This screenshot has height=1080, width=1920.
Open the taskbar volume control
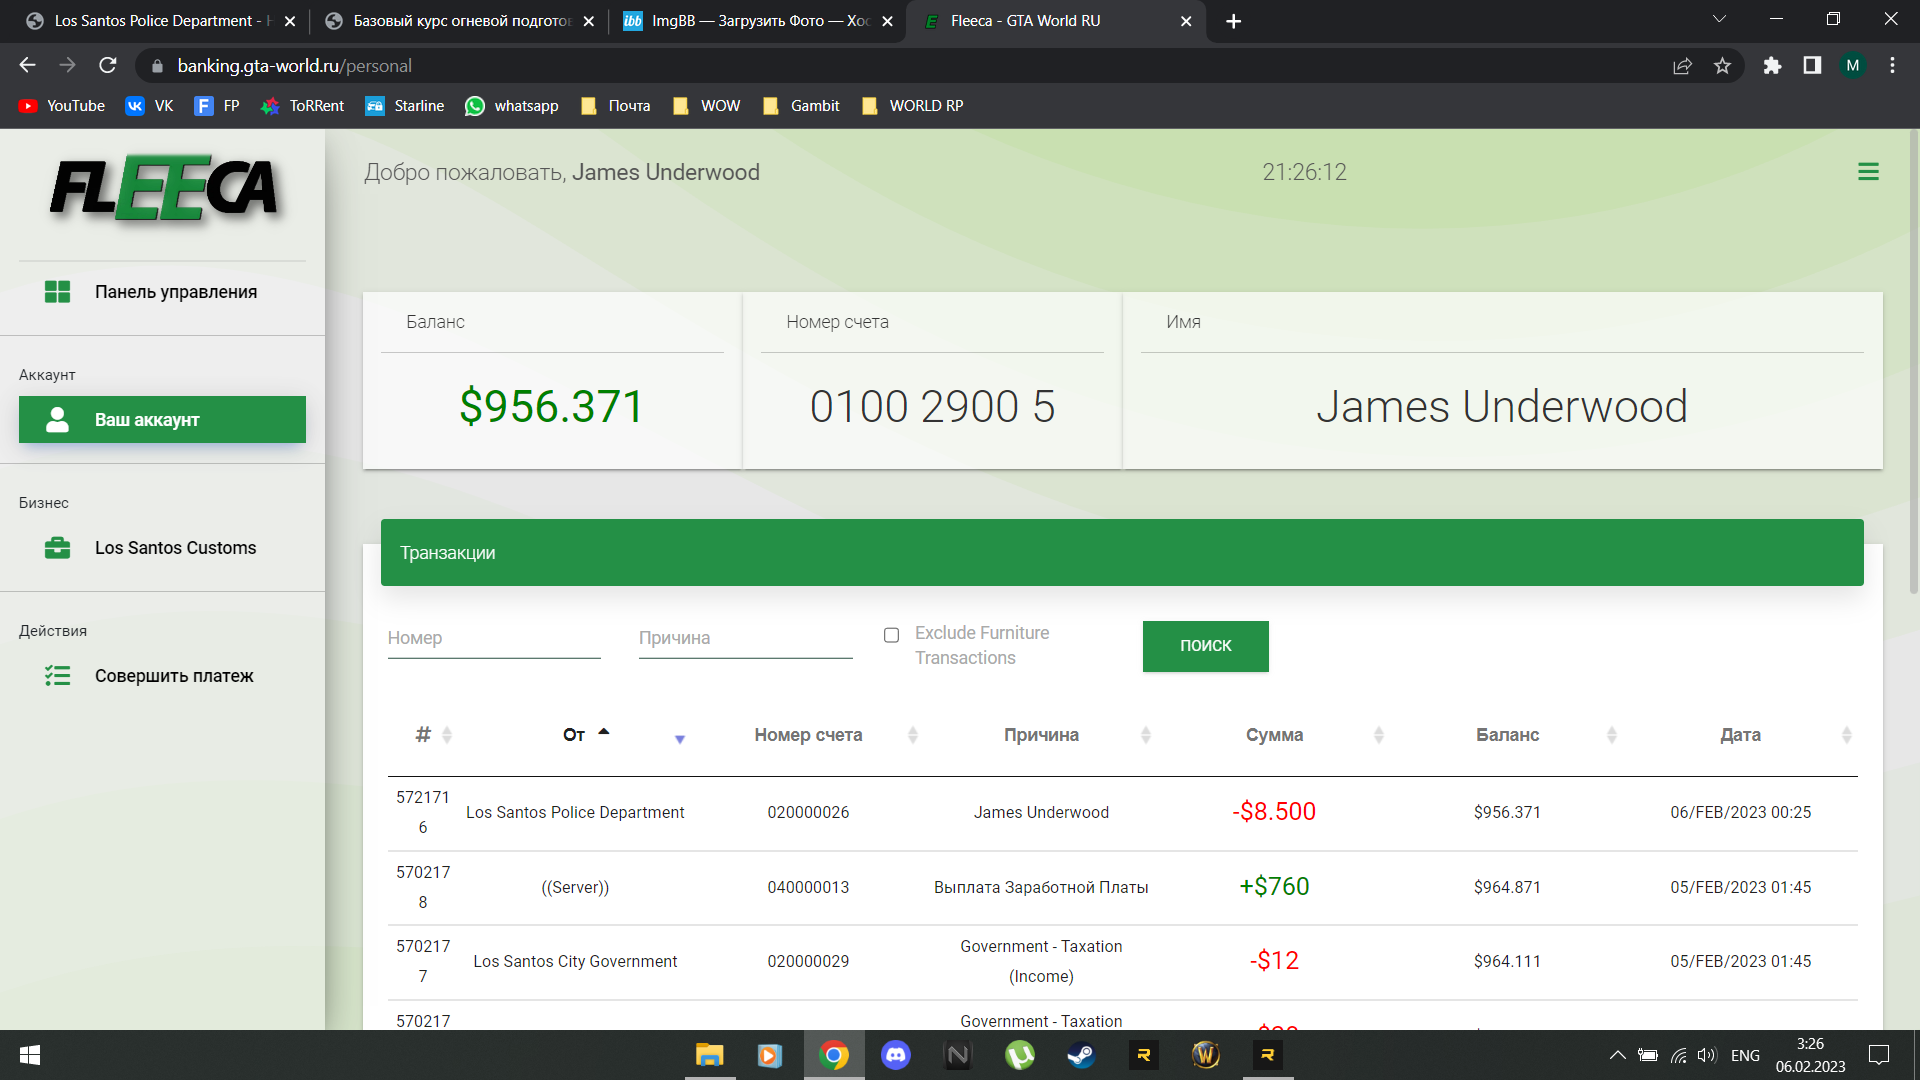(x=1706, y=1055)
